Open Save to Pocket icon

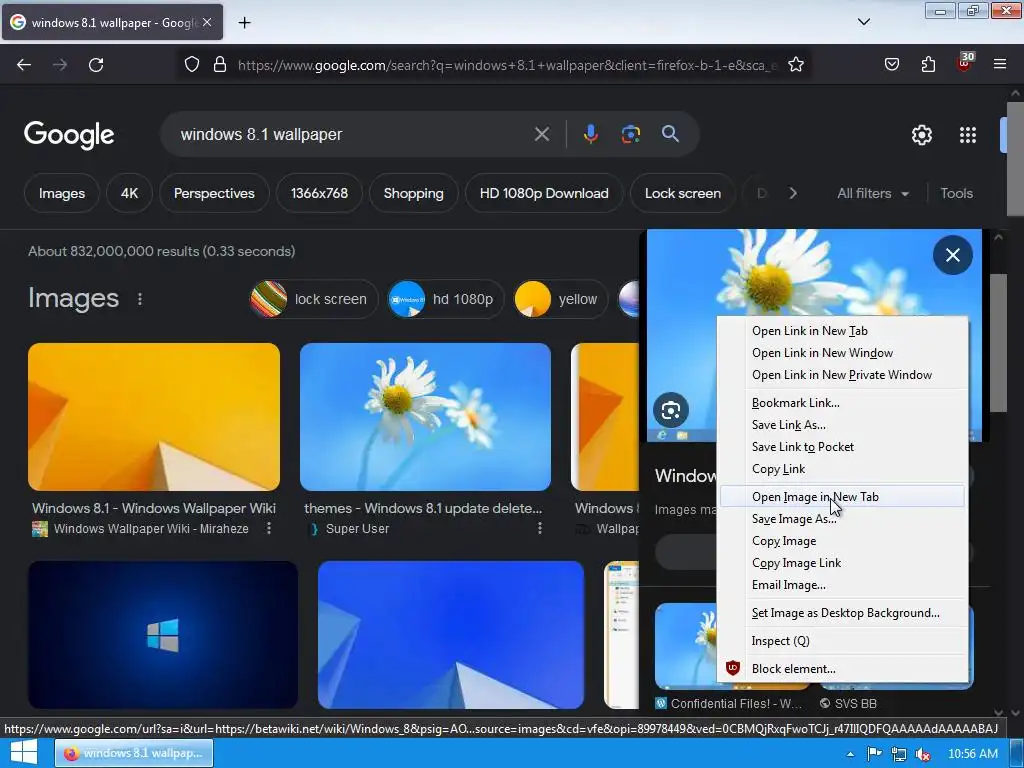tap(891, 65)
